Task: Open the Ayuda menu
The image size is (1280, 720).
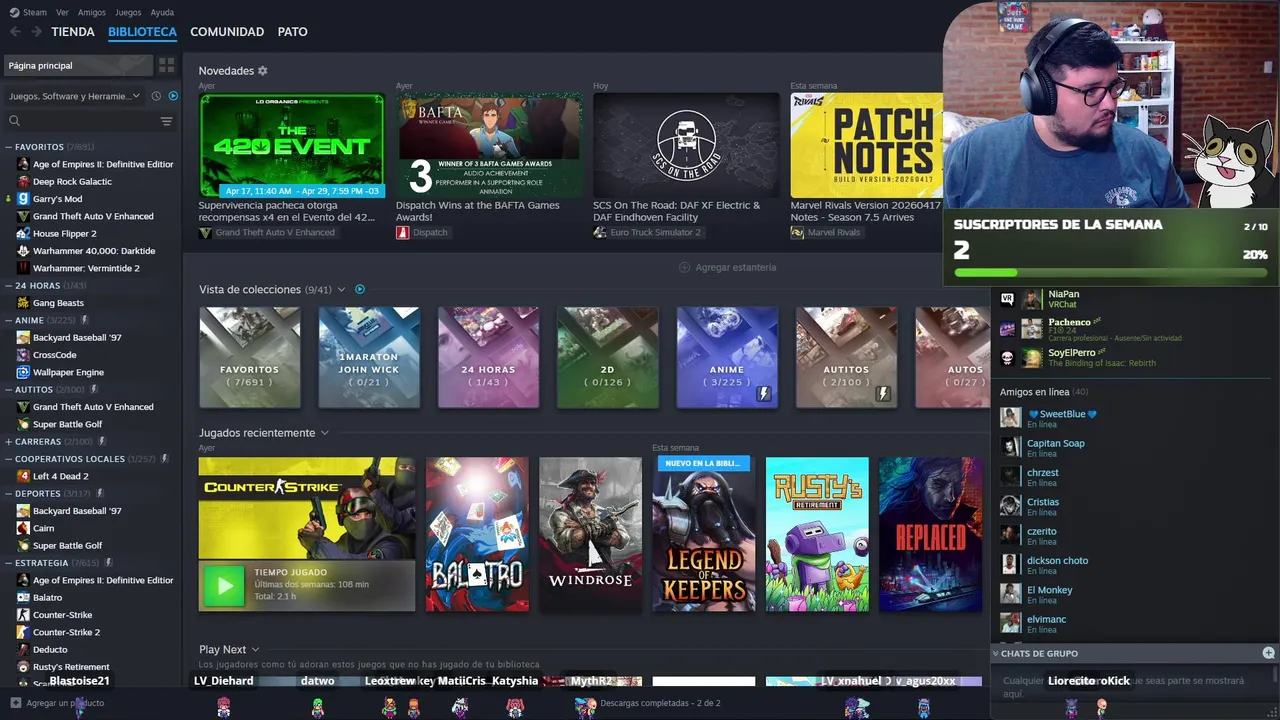Action: coord(162,12)
